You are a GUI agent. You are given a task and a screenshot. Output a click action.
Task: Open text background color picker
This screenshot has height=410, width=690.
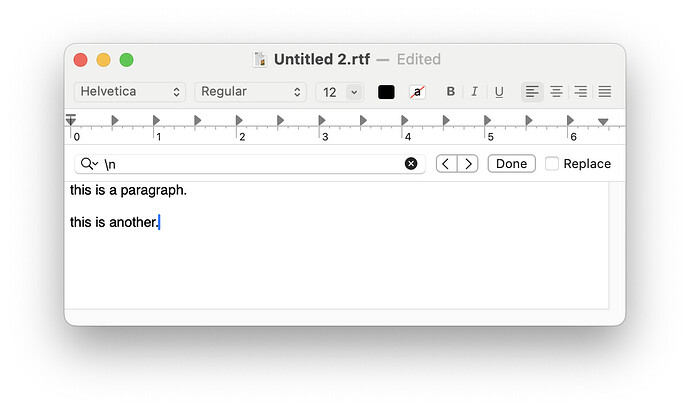click(x=417, y=92)
